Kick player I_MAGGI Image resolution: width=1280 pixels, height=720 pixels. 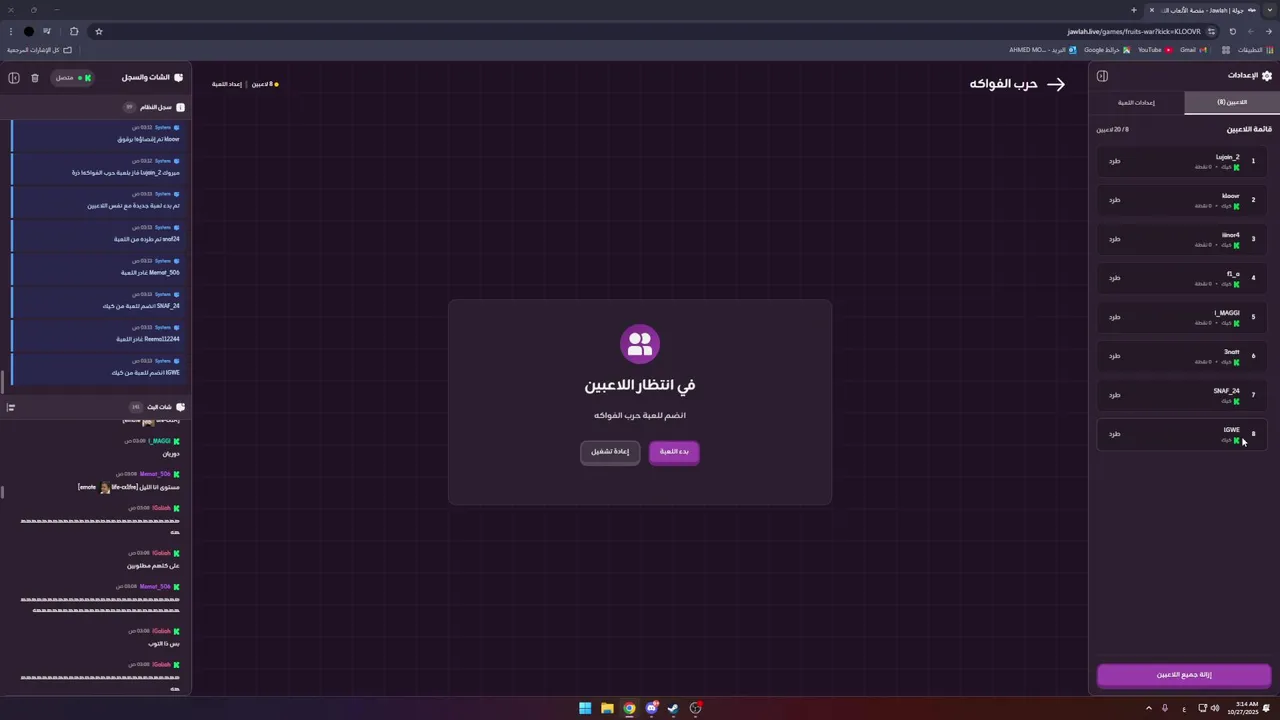tap(1114, 317)
